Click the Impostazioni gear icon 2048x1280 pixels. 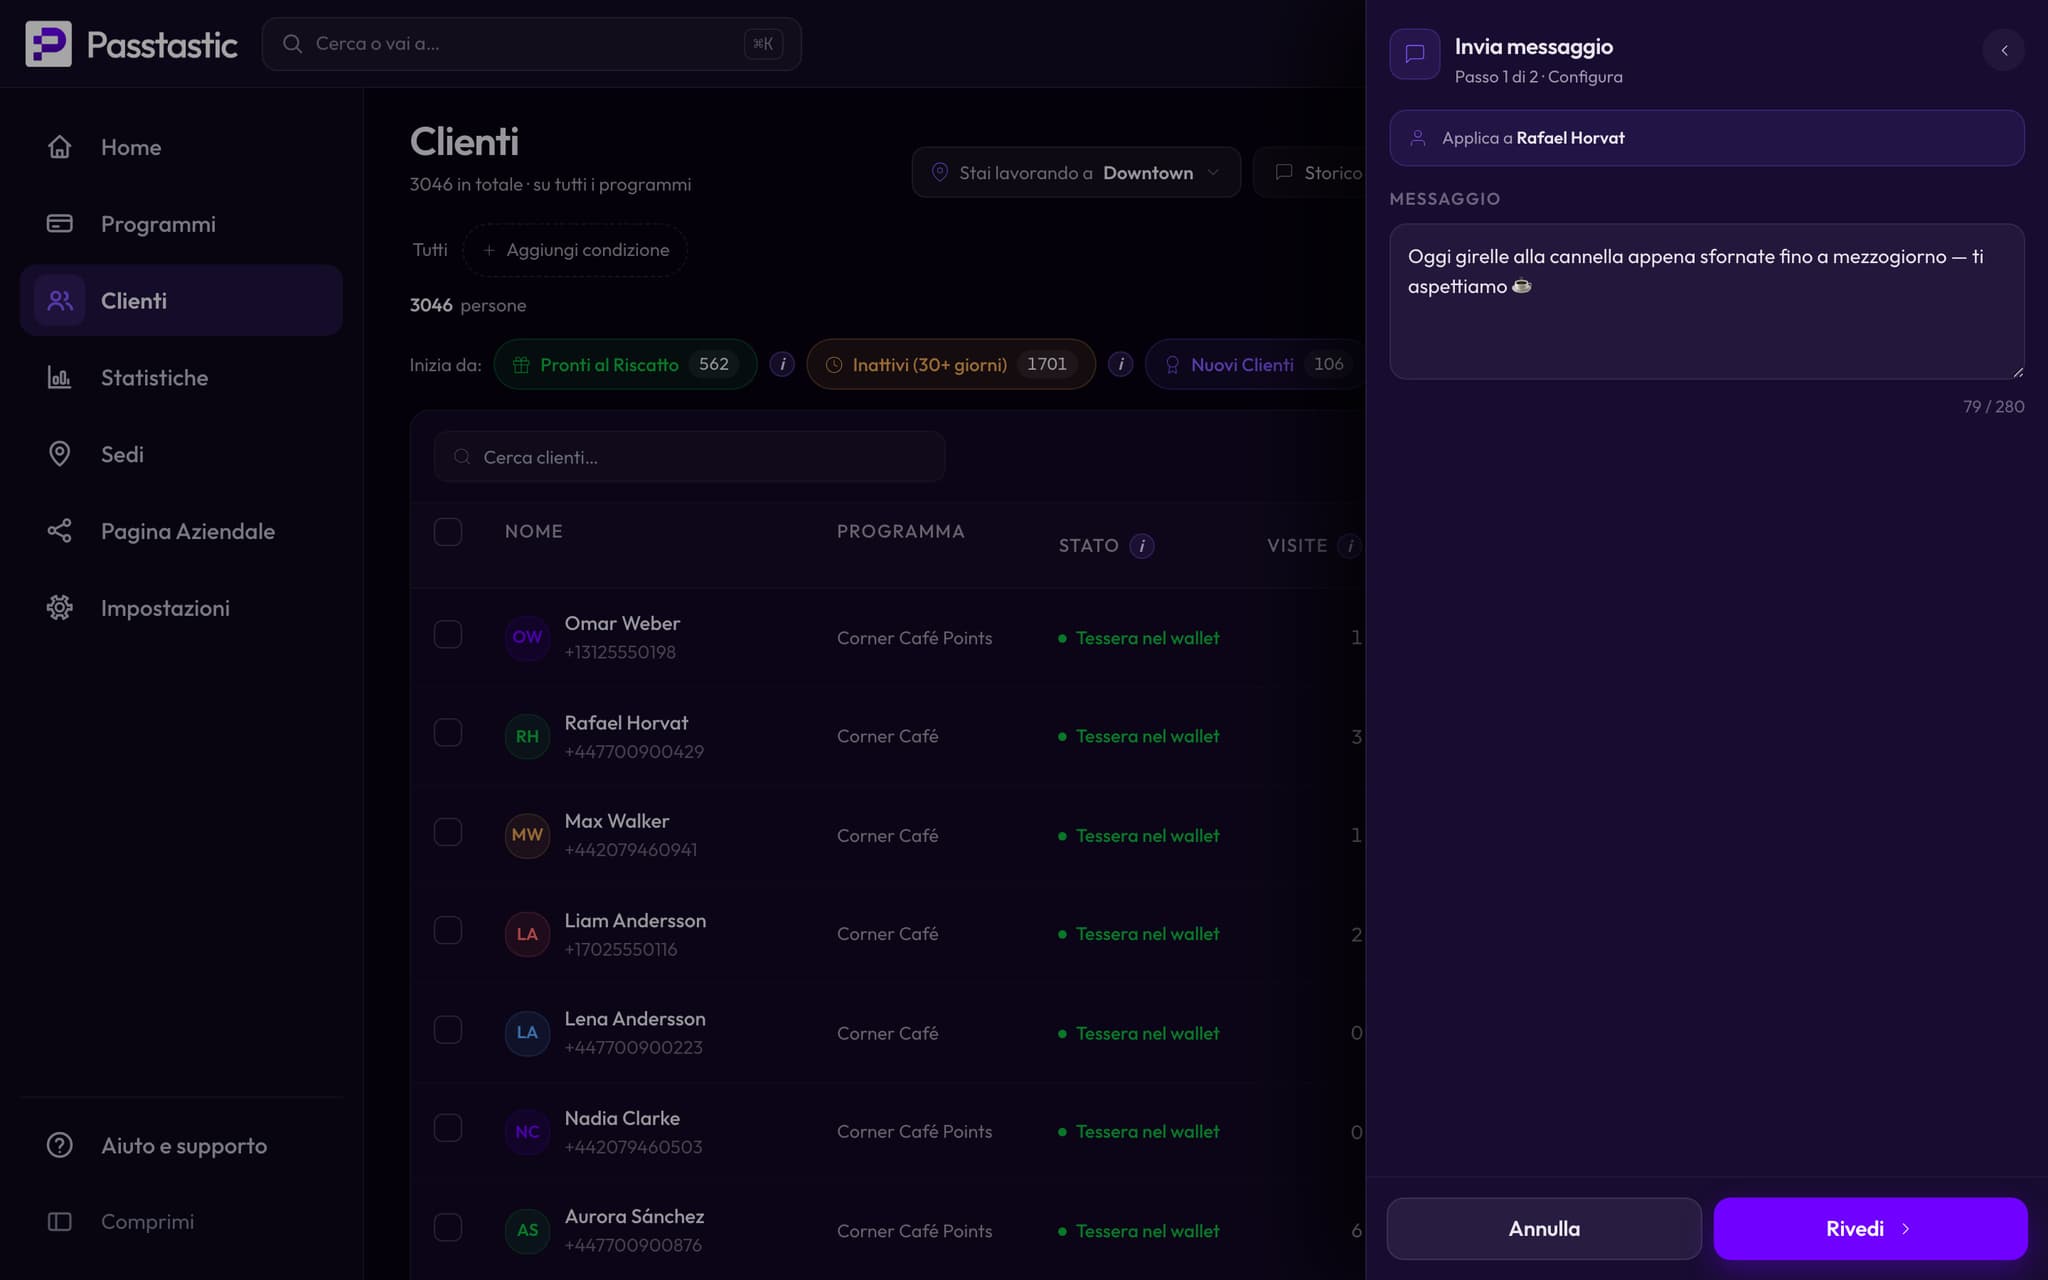(x=59, y=608)
